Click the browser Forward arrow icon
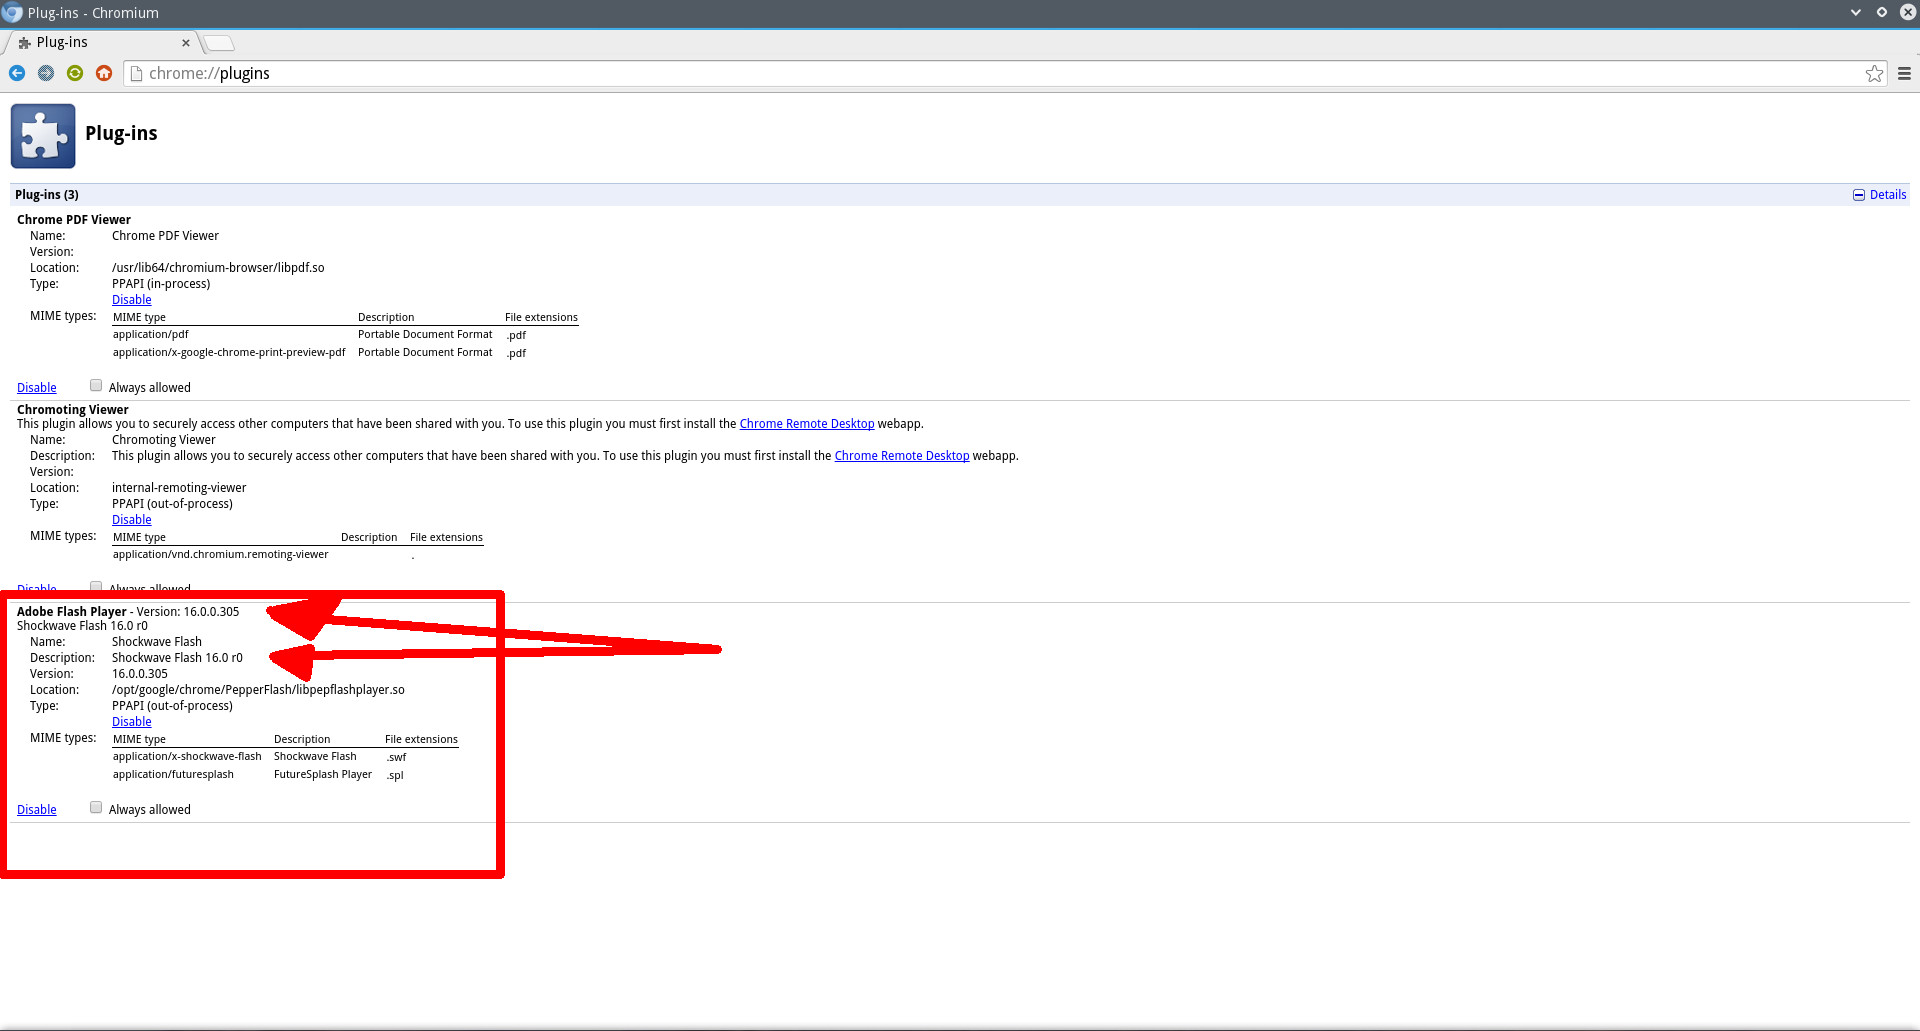Image resolution: width=1920 pixels, height=1031 pixels. 46,73
